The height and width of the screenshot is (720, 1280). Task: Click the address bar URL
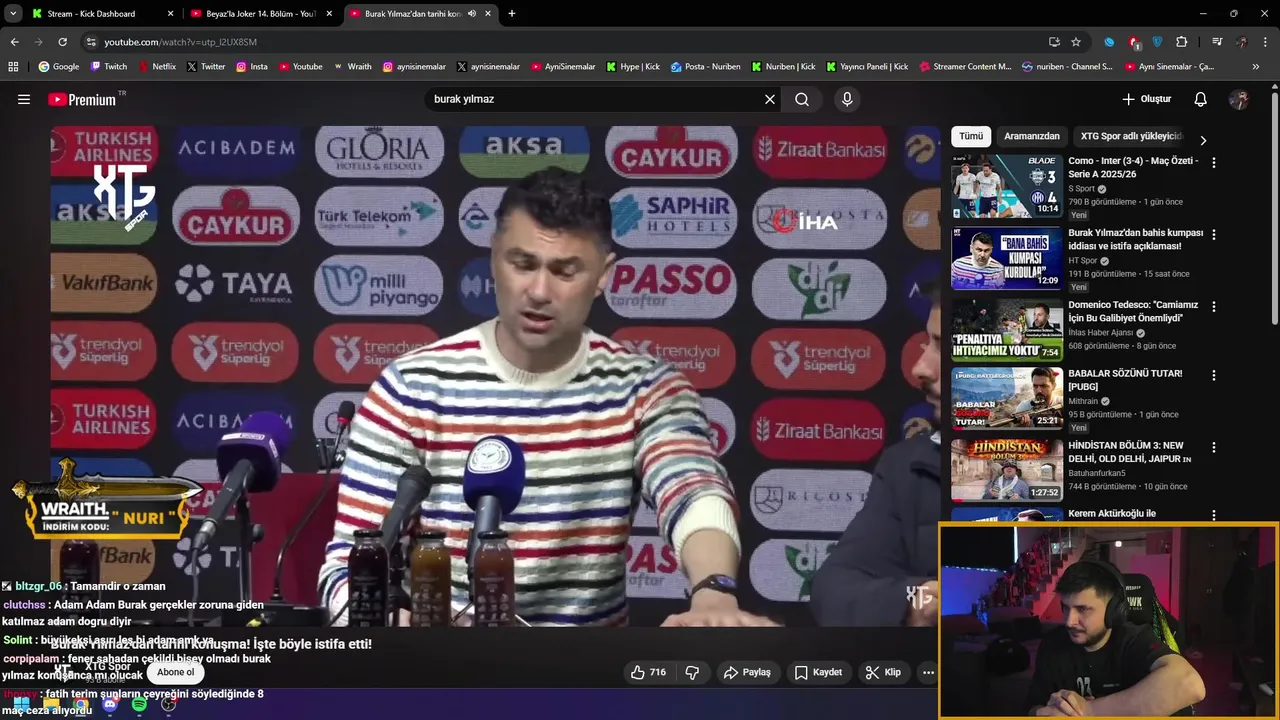[x=180, y=42]
